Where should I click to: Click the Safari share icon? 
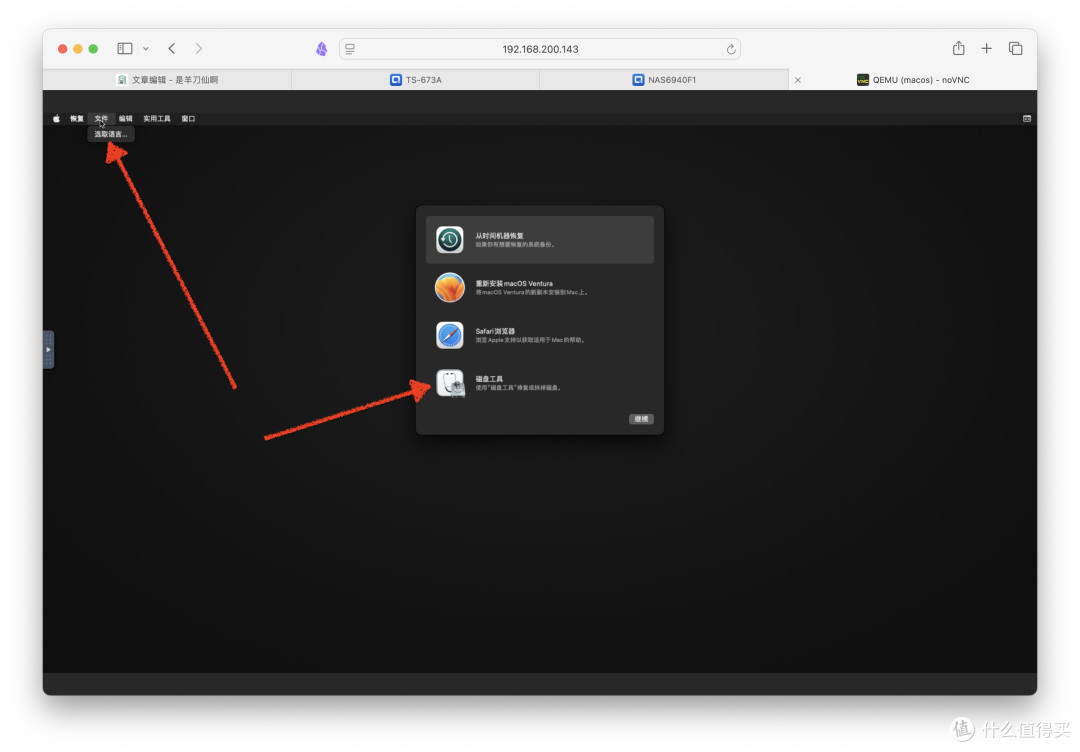pos(958,48)
